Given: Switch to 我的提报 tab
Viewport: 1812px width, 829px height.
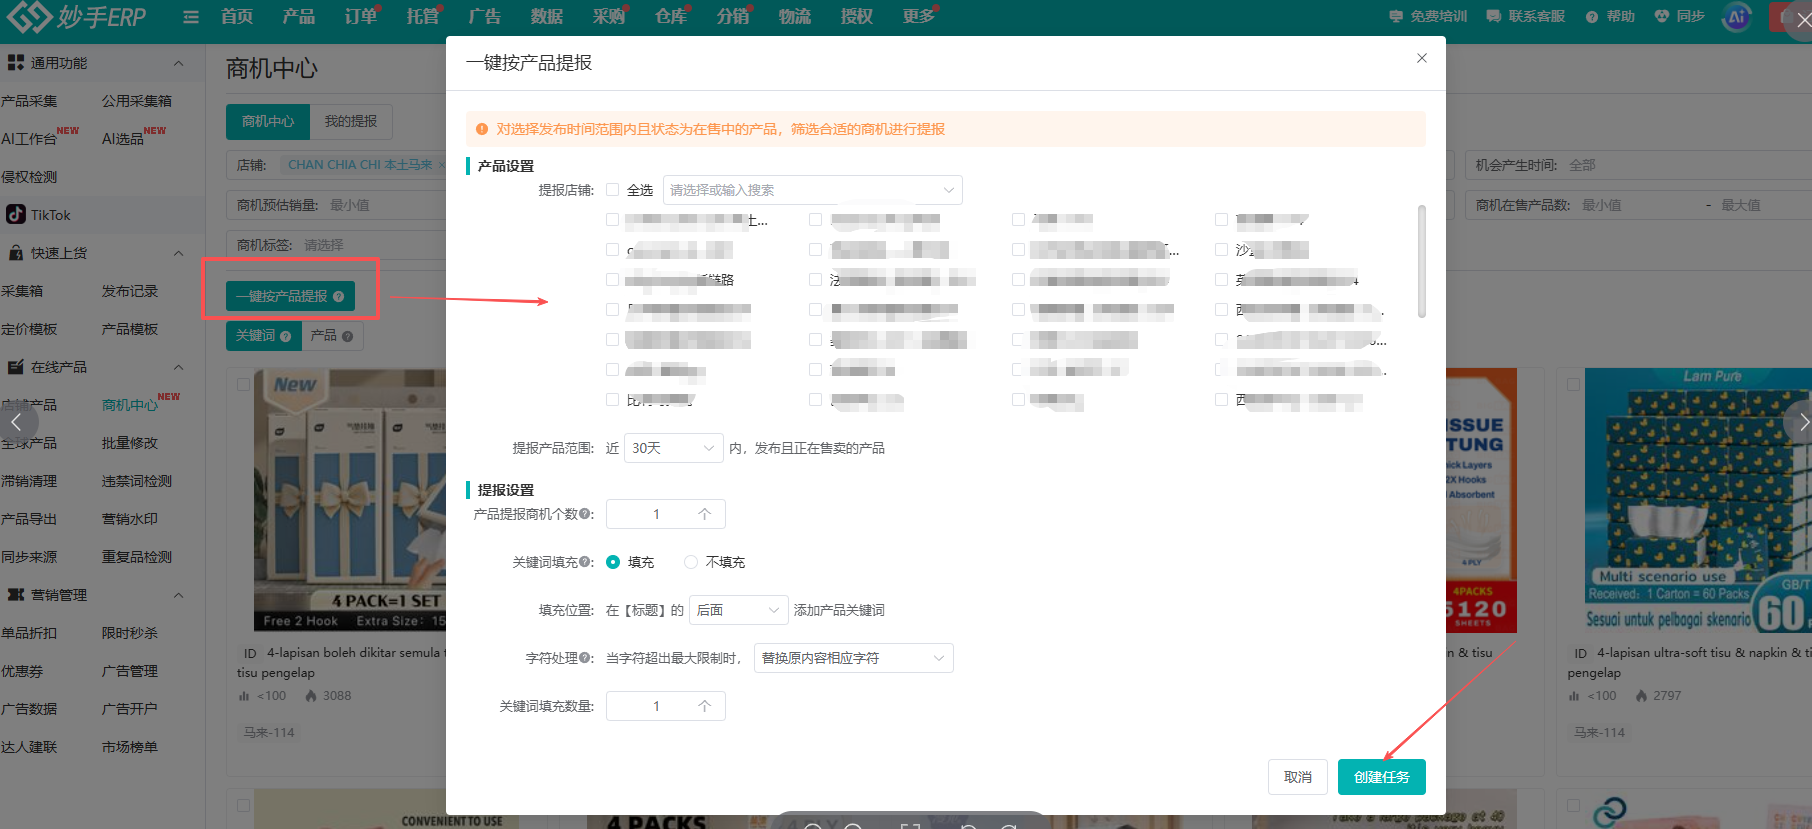Looking at the screenshot, I should [351, 121].
